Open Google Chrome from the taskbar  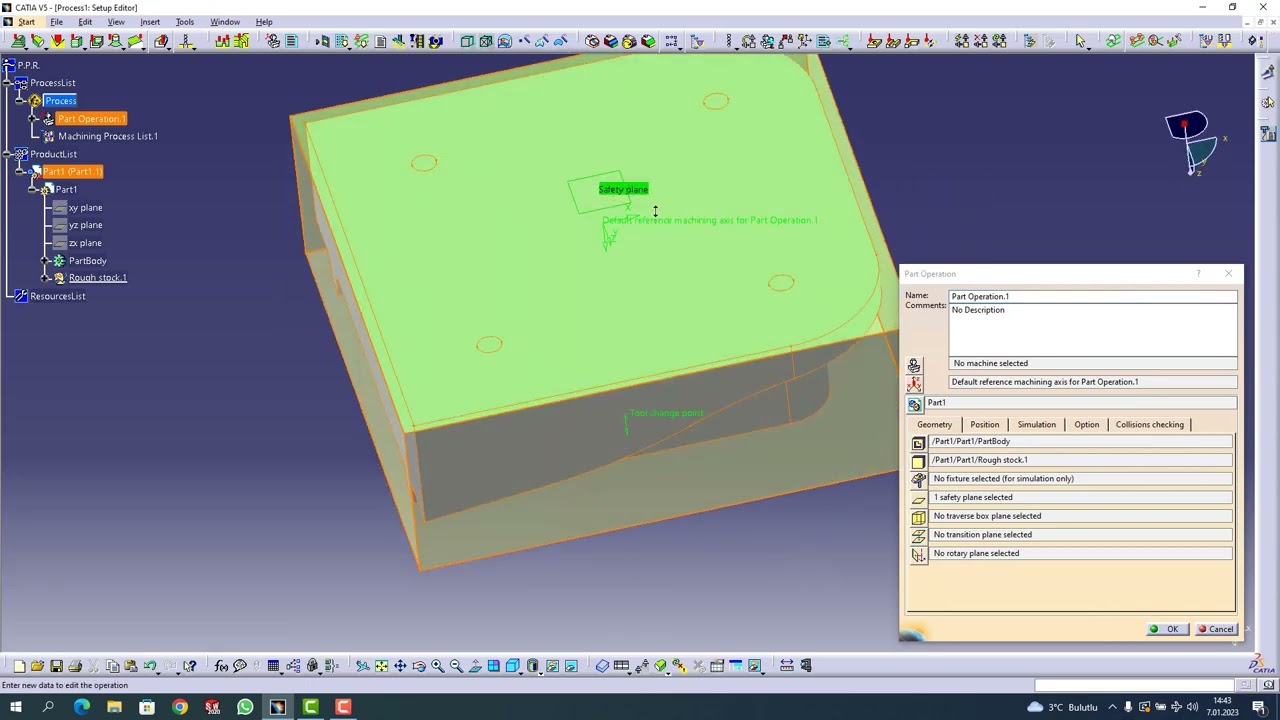pos(180,708)
